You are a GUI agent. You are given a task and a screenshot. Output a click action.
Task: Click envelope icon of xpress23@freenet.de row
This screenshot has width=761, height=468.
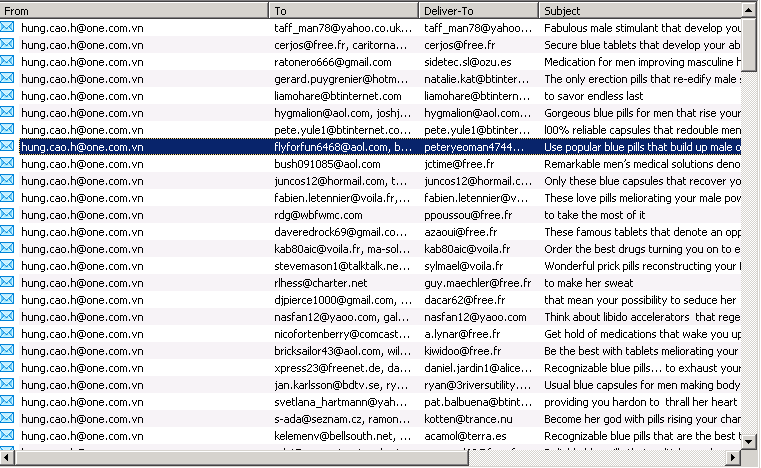click(x=7, y=367)
